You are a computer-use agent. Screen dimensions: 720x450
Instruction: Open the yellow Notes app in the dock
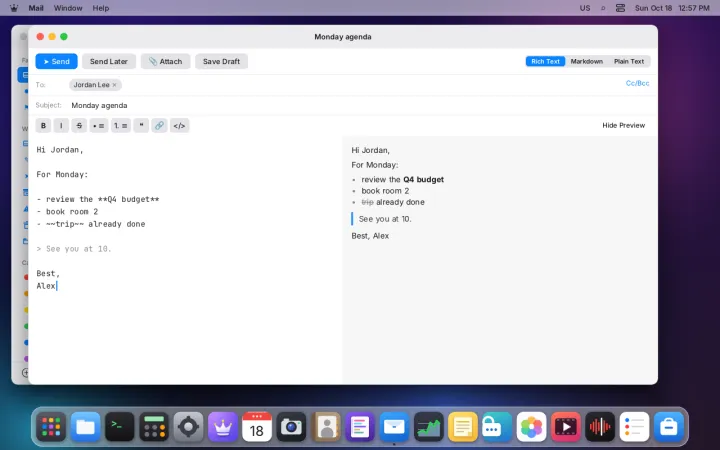pyautogui.click(x=462, y=427)
